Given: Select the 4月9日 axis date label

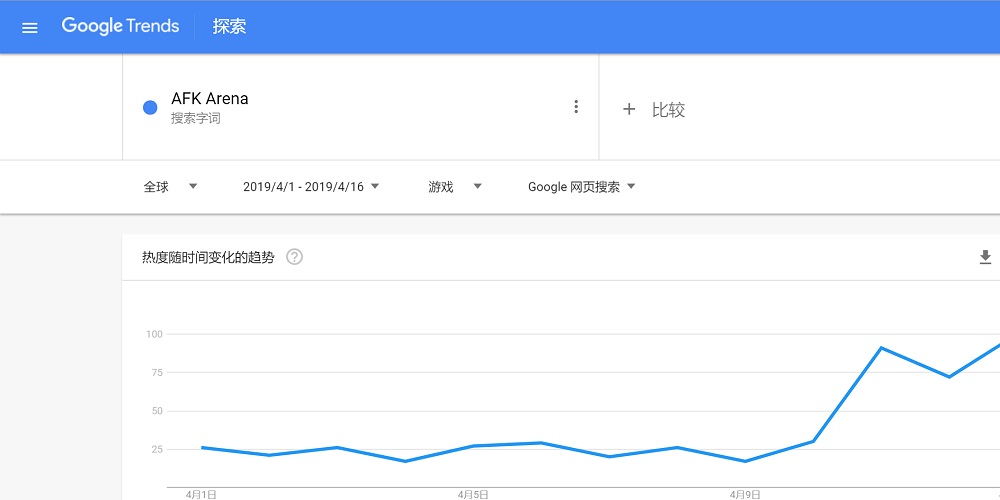Looking at the screenshot, I should [x=745, y=494].
